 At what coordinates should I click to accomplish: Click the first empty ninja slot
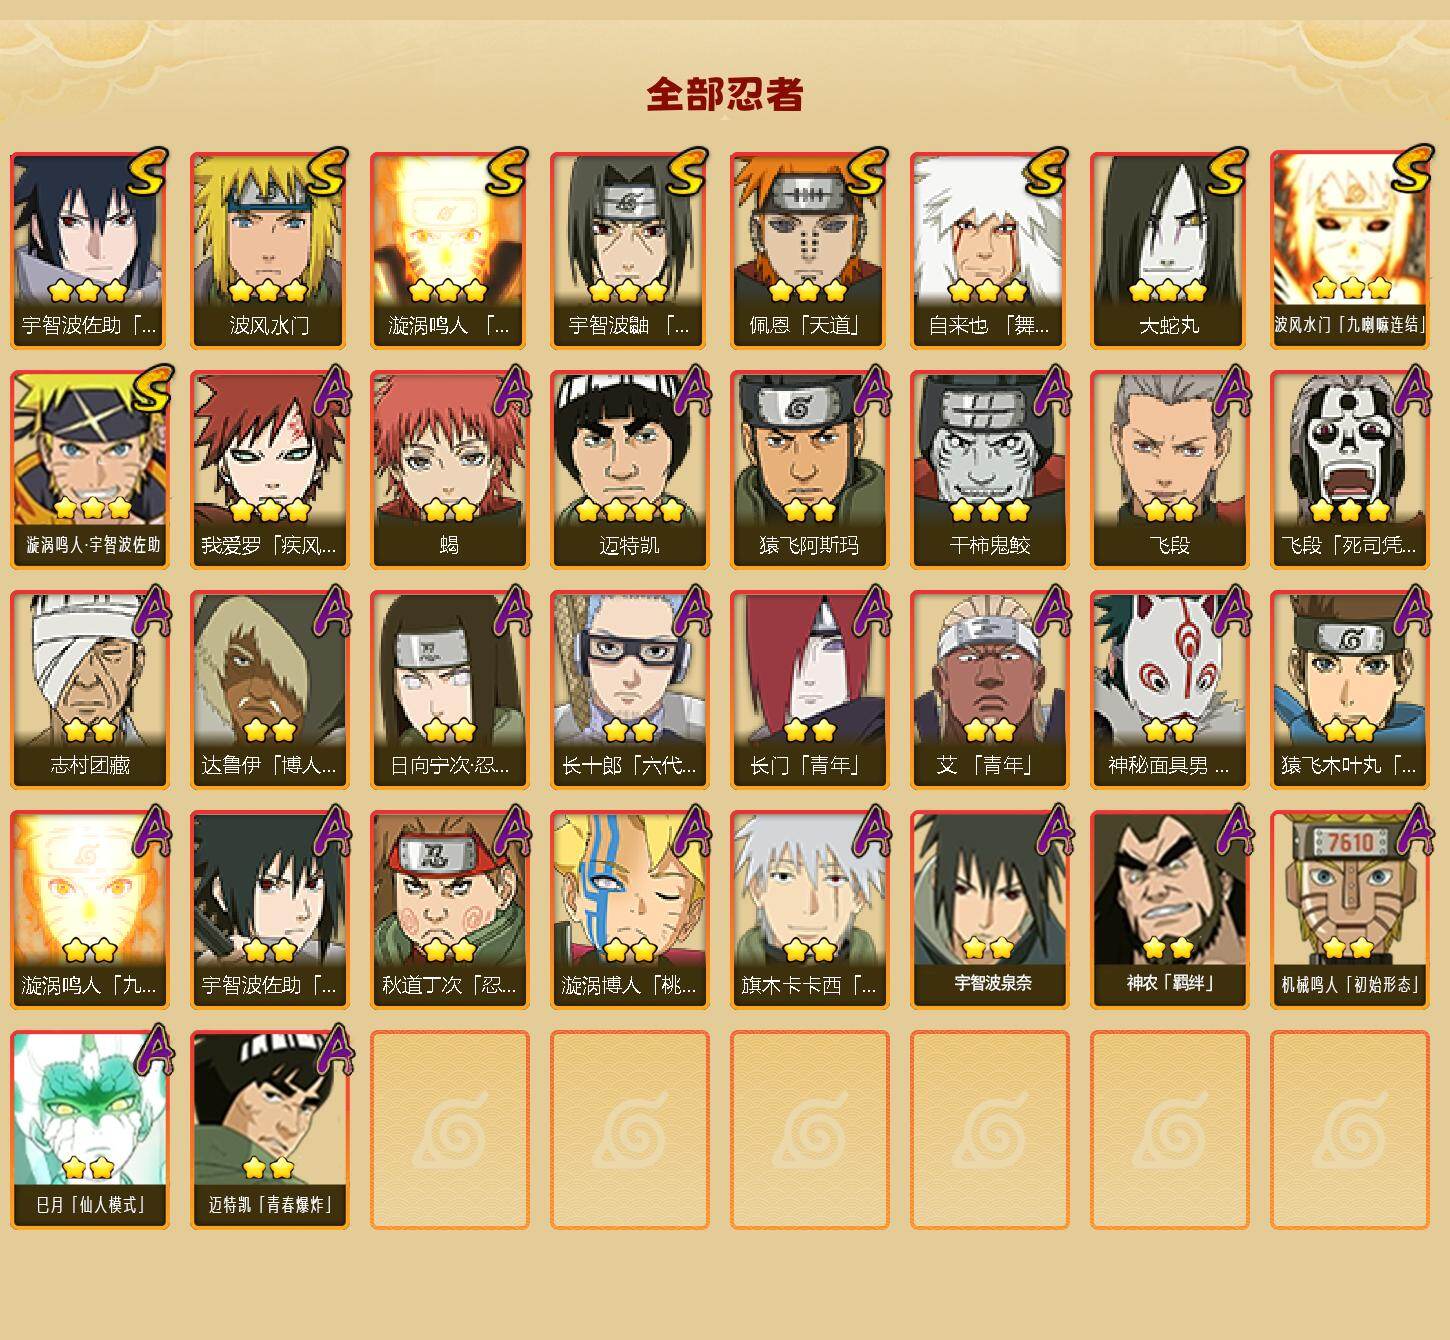(x=449, y=1130)
